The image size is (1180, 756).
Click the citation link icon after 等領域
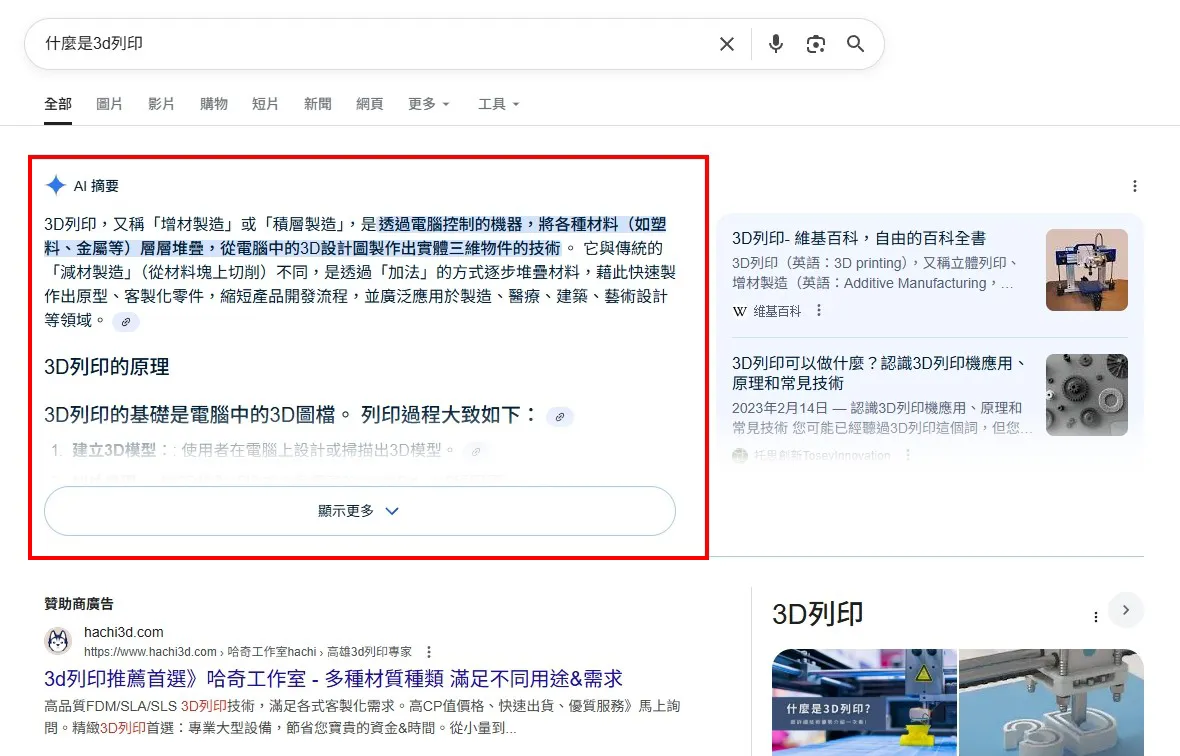[x=125, y=322]
